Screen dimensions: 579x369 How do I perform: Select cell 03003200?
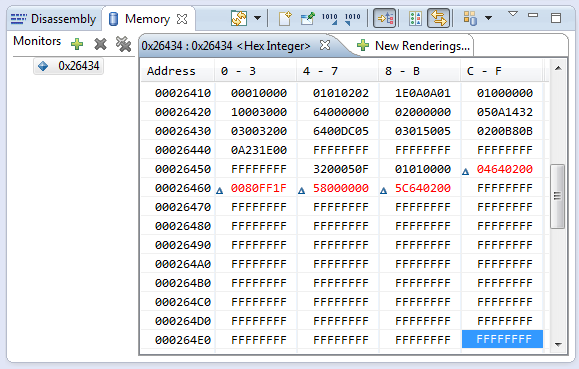259,131
